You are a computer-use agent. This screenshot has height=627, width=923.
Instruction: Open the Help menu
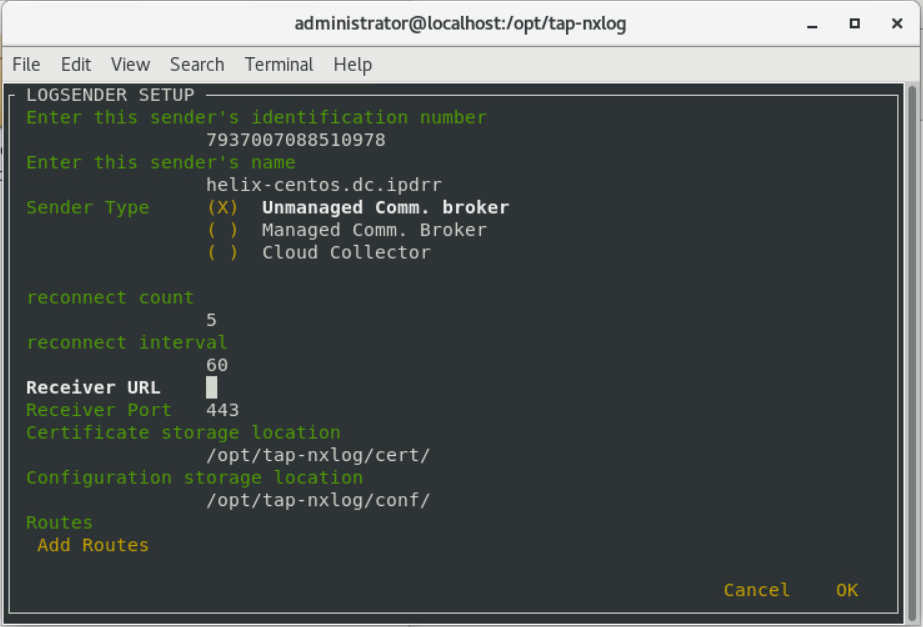352,64
